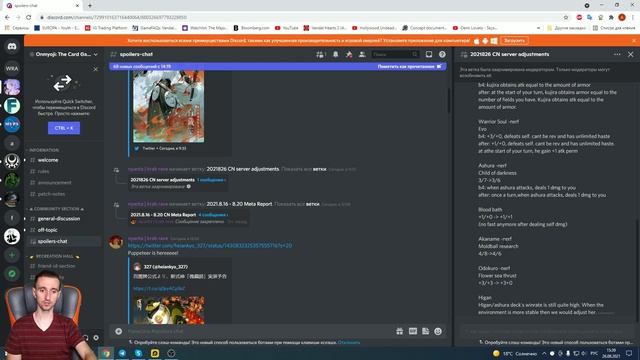Open thread options three-dots menu
Image resolution: width=640 pixels, height=360 pixels.
coord(617,54)
